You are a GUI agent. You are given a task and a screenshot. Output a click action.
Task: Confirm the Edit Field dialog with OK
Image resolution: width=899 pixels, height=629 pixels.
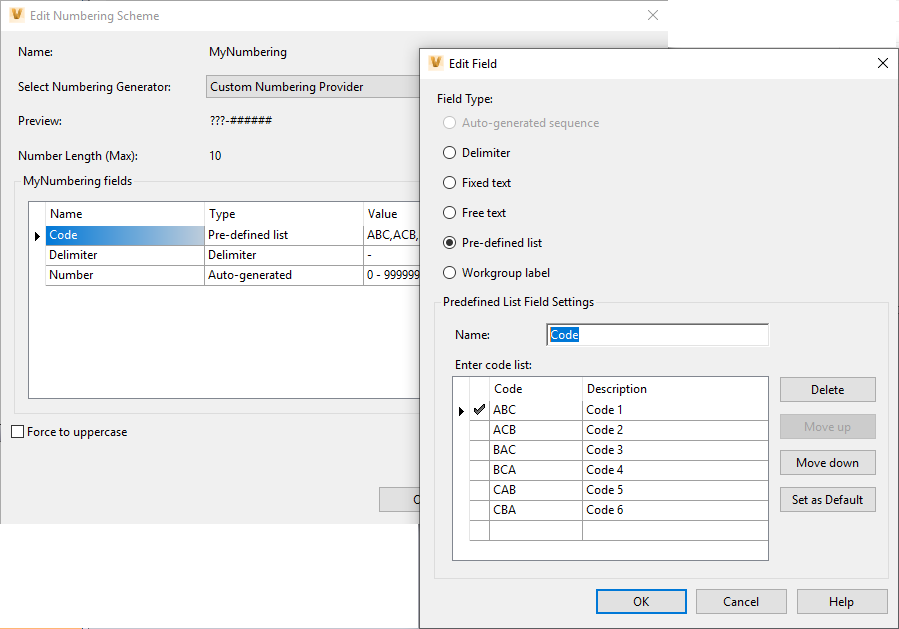(640, 601)
